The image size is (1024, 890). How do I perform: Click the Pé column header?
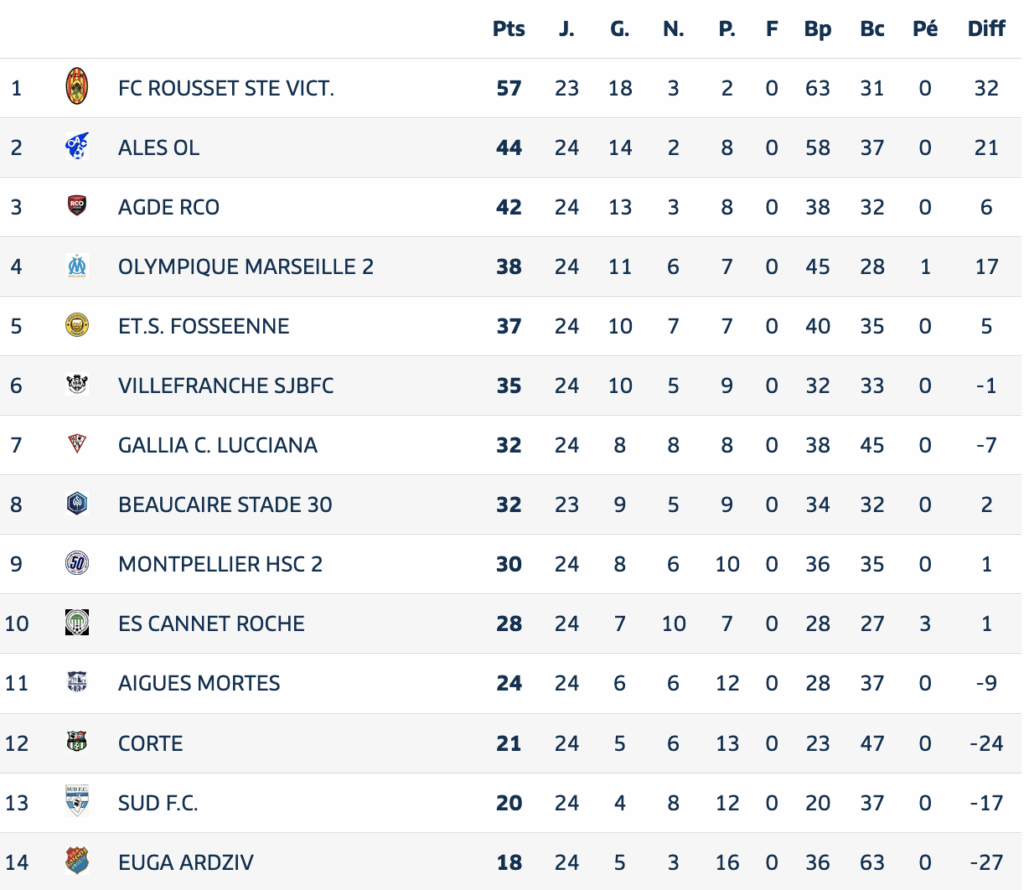pyautogui.click(x=925, y=29)
